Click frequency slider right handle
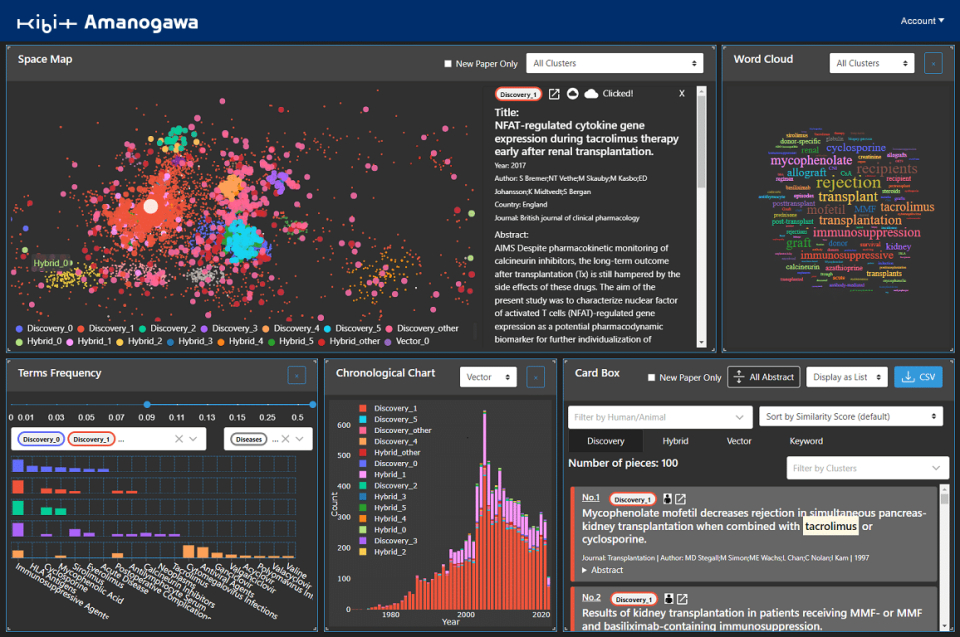 click(x=313, y=404)
